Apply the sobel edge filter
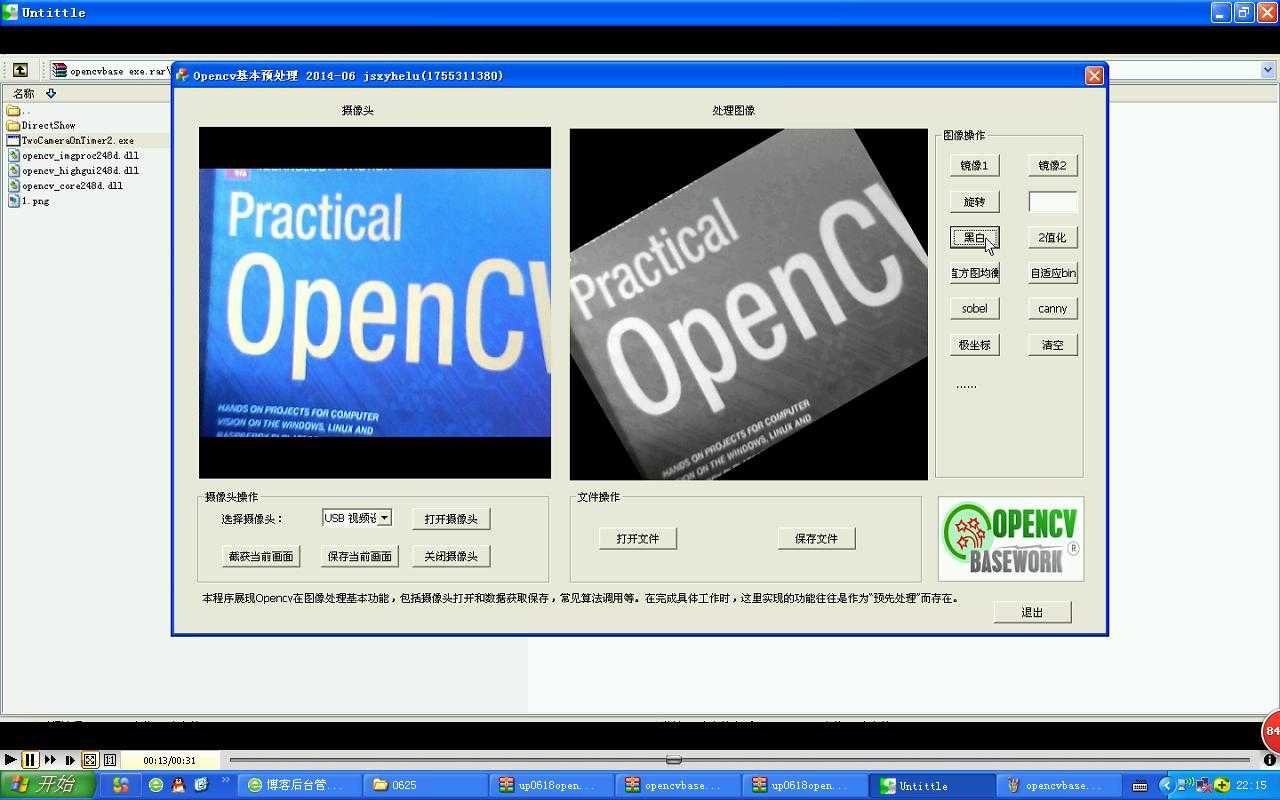 (x=974, y=309)
